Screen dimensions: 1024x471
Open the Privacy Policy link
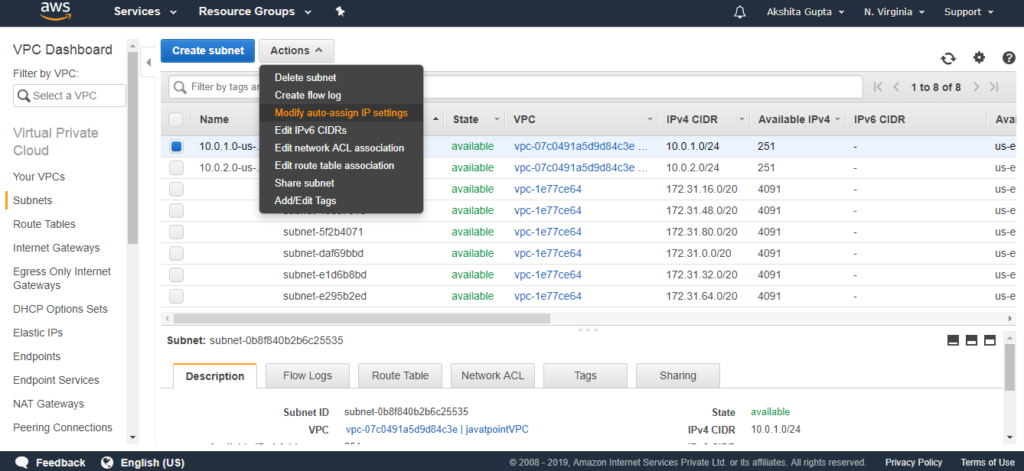coord(914,463)
